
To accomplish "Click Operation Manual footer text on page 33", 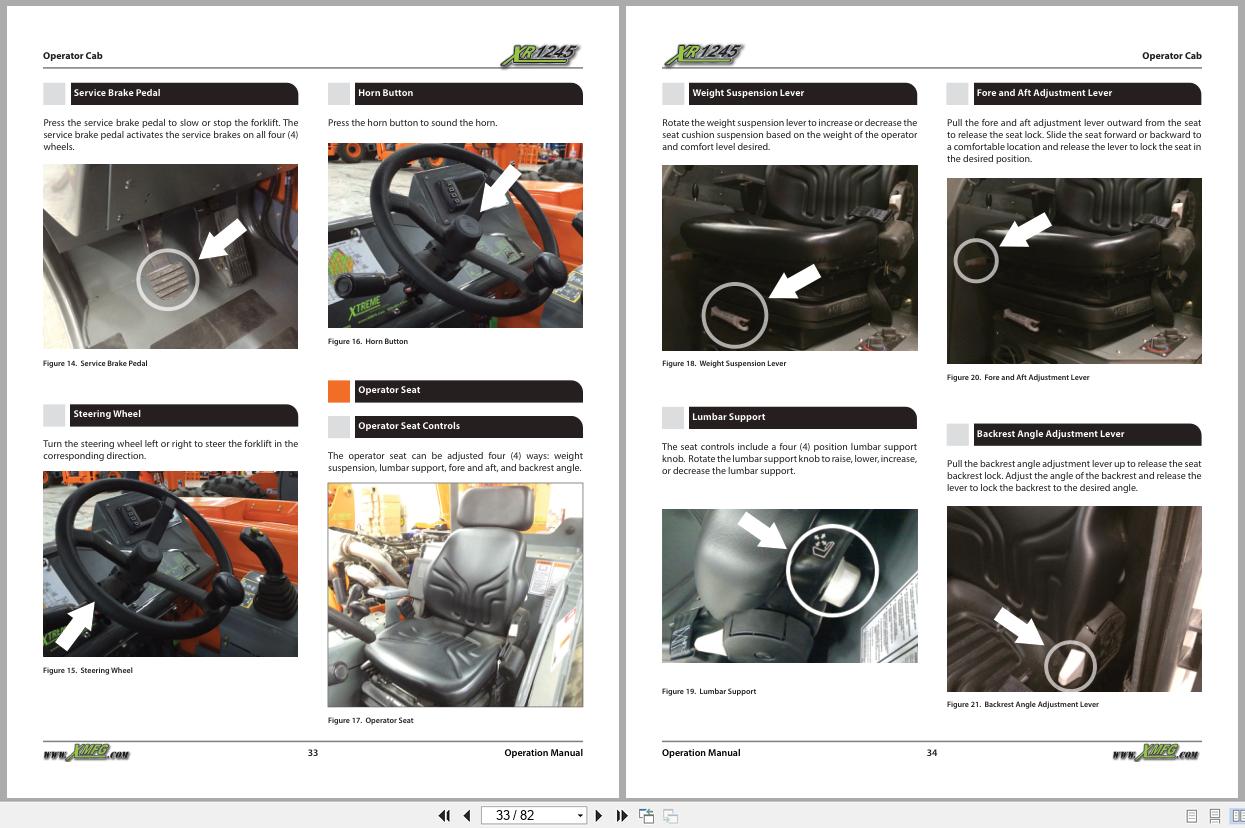I will [543, 753].
